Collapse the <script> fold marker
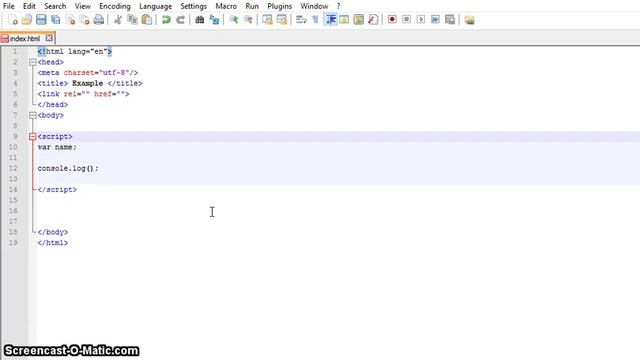The height and width of the screenshot is (360, 640). click(x=33, y=137)
